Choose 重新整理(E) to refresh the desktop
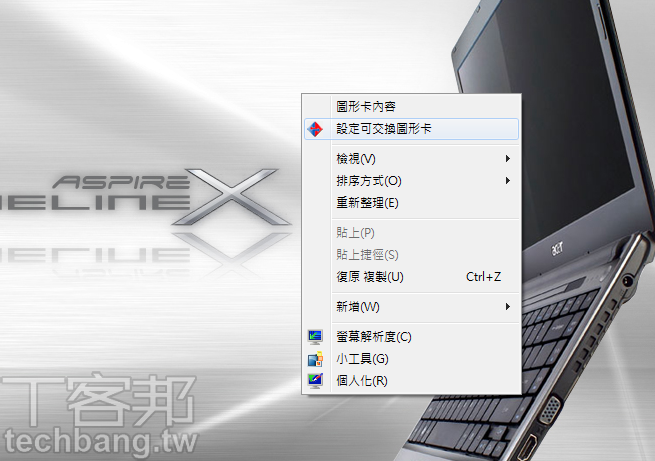Image resolution: width=655 pixels, height=461 pixels. tap(367, 203)
